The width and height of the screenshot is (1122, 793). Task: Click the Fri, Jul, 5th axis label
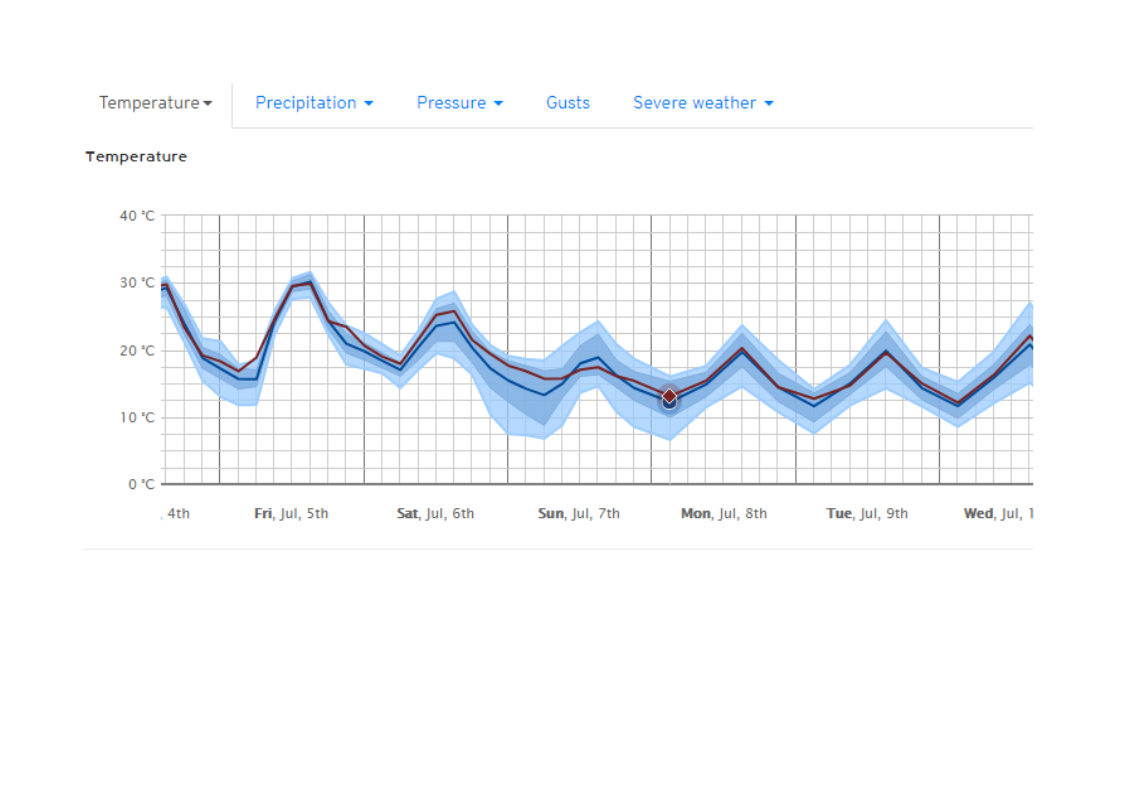291,514
